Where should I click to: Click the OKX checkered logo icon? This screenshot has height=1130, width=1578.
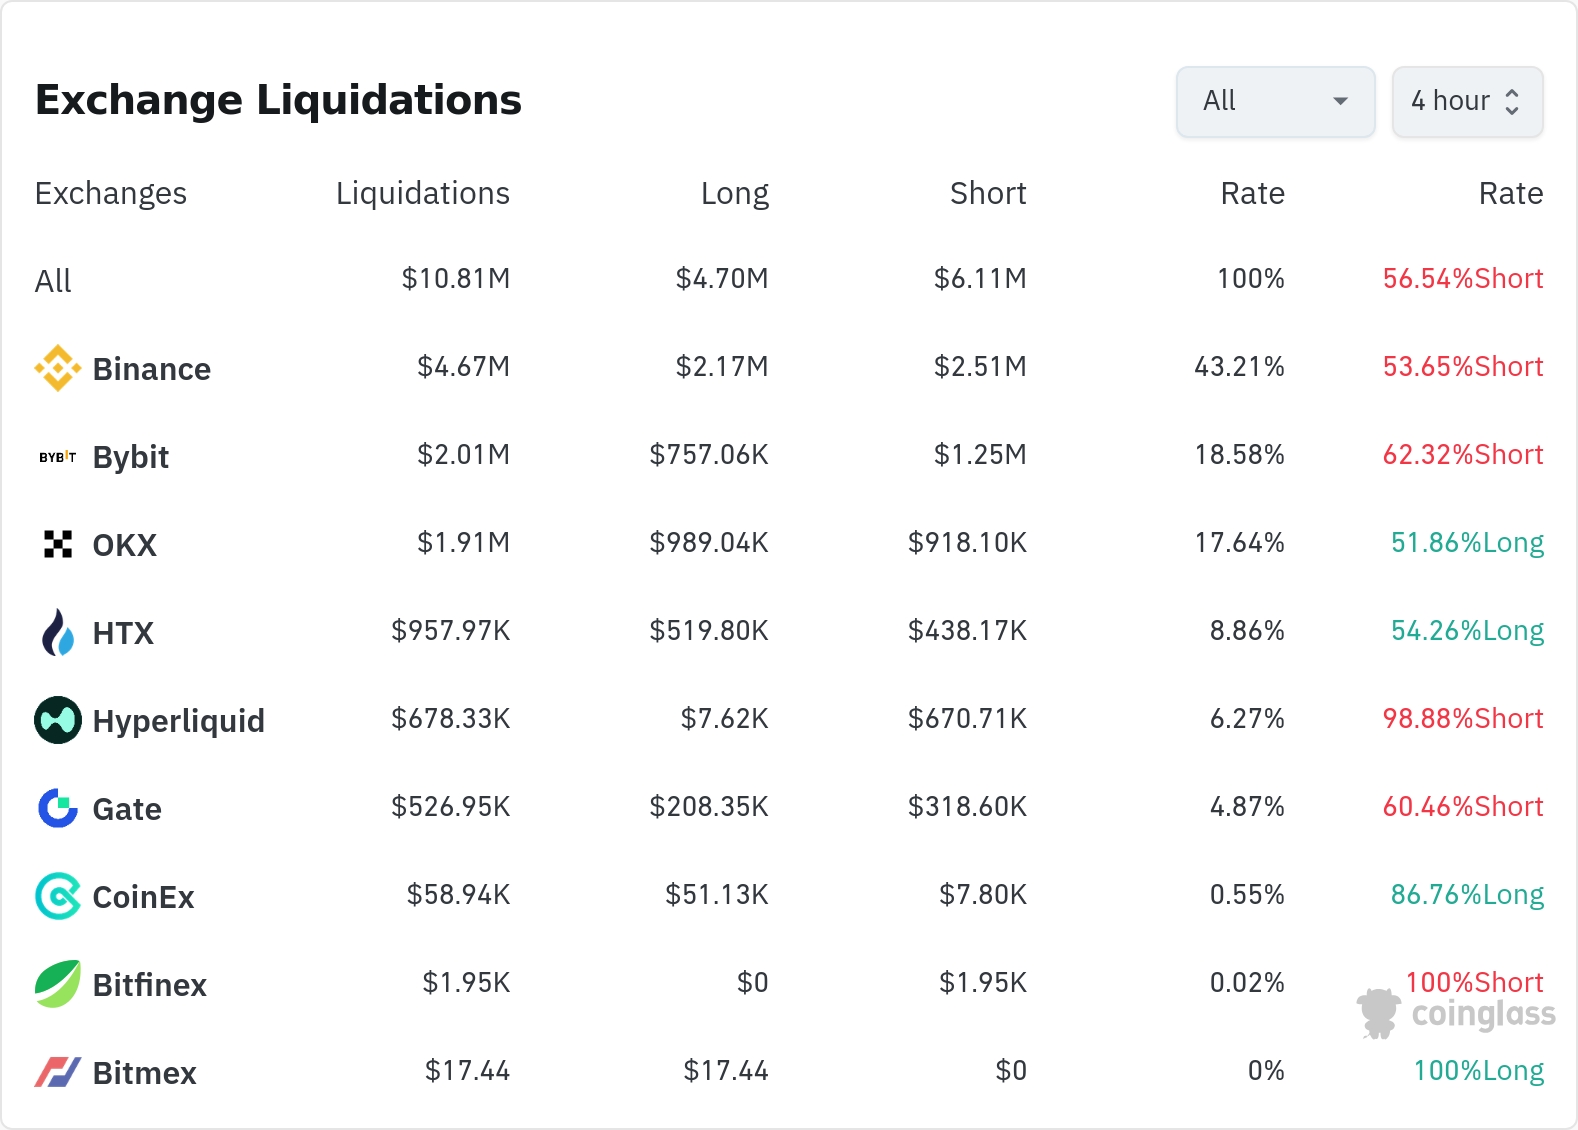57,544
